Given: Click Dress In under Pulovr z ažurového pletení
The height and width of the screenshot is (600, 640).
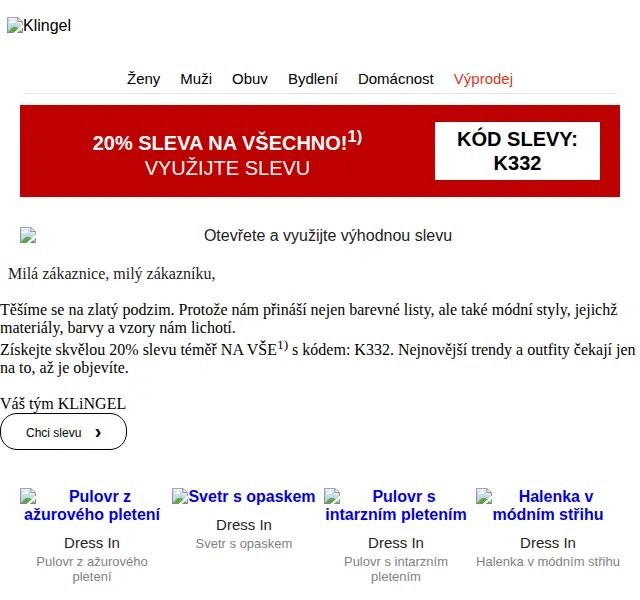Looking at the screenshot, I should (92, 543).
